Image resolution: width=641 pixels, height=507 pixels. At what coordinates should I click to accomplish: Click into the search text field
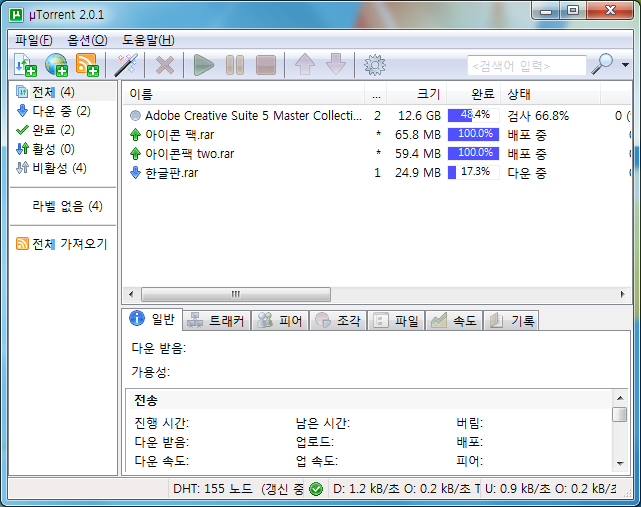[x=527, y=65]
